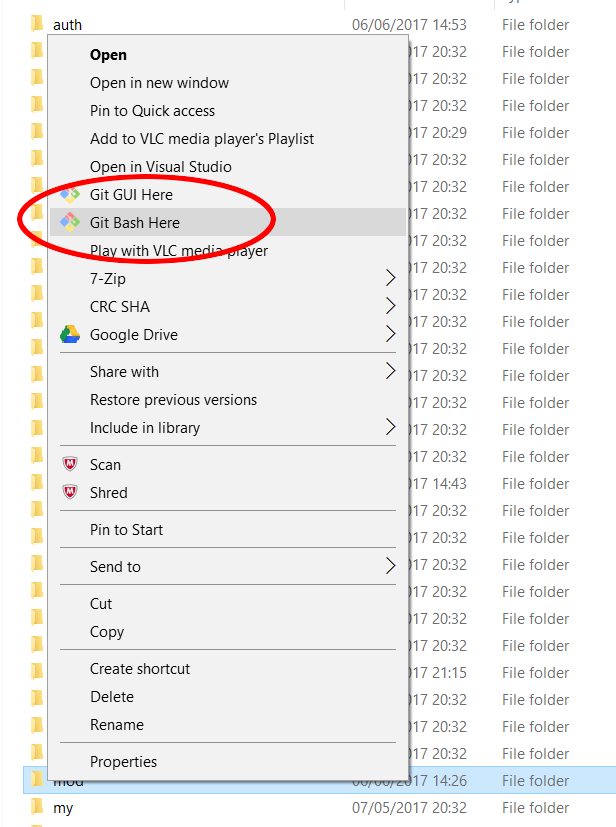
Task: Select Restore previous versions
Action: [x=228, y=399]
